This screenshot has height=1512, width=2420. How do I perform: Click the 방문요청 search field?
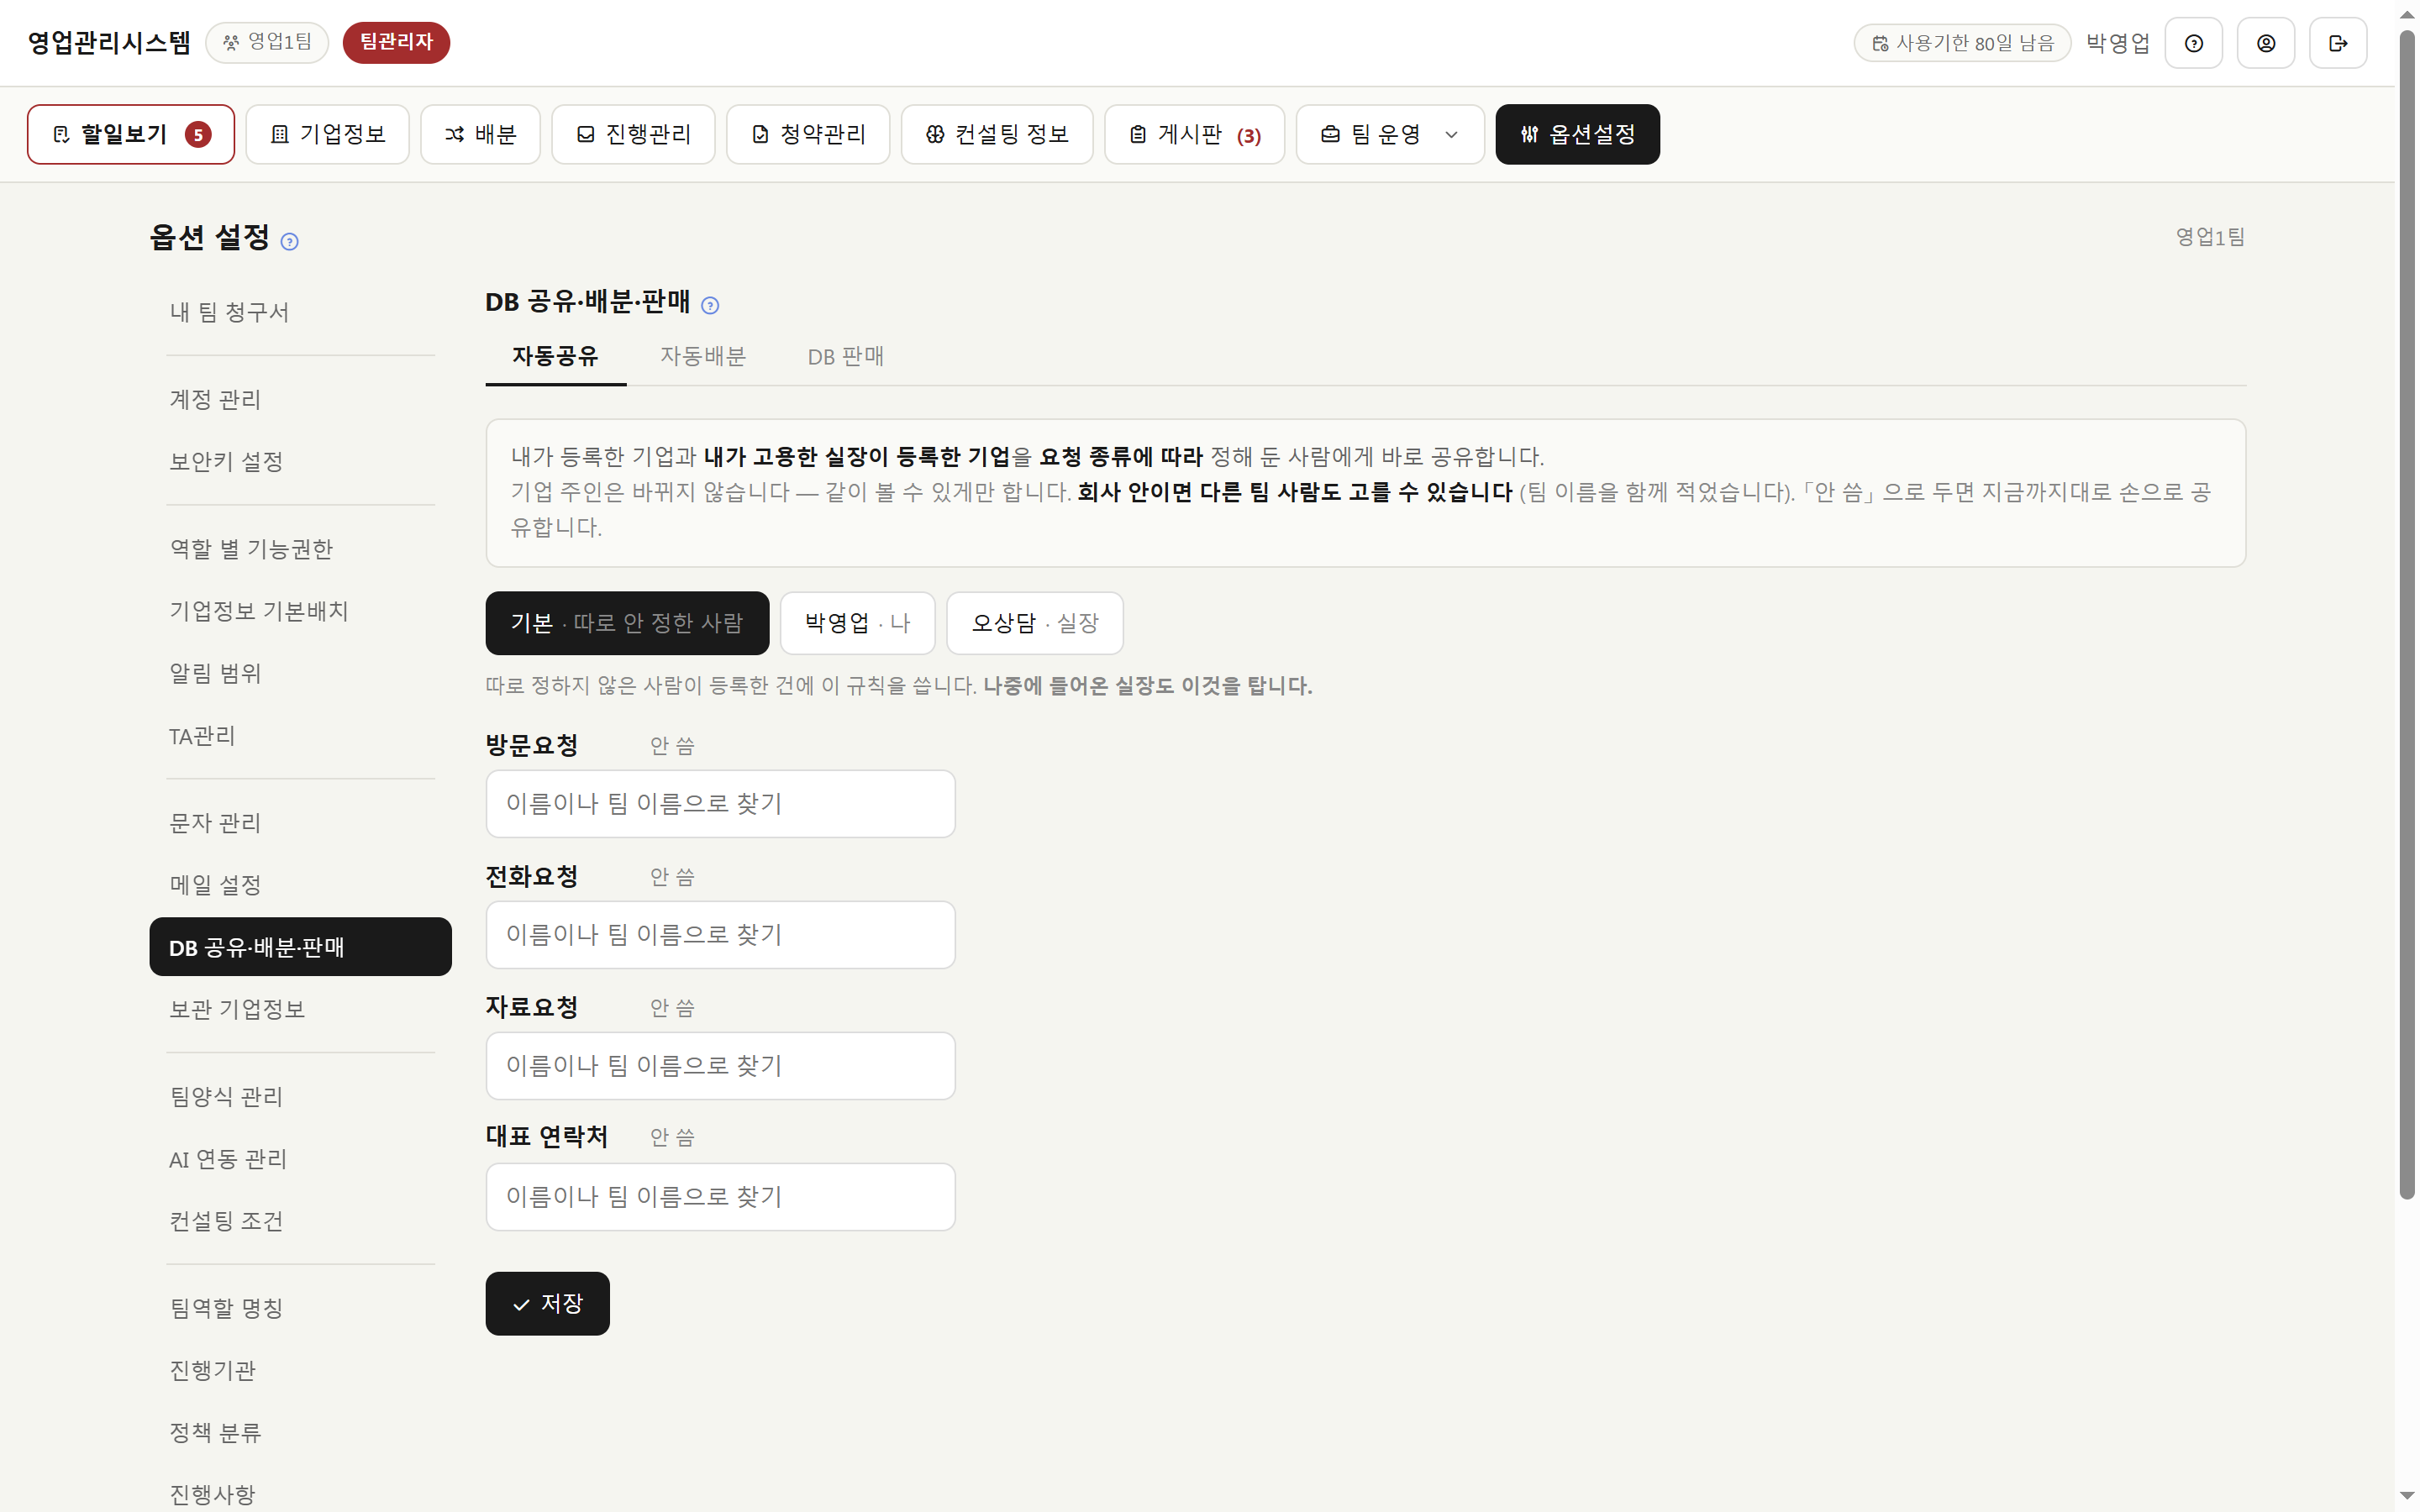[x=720, y=804]
